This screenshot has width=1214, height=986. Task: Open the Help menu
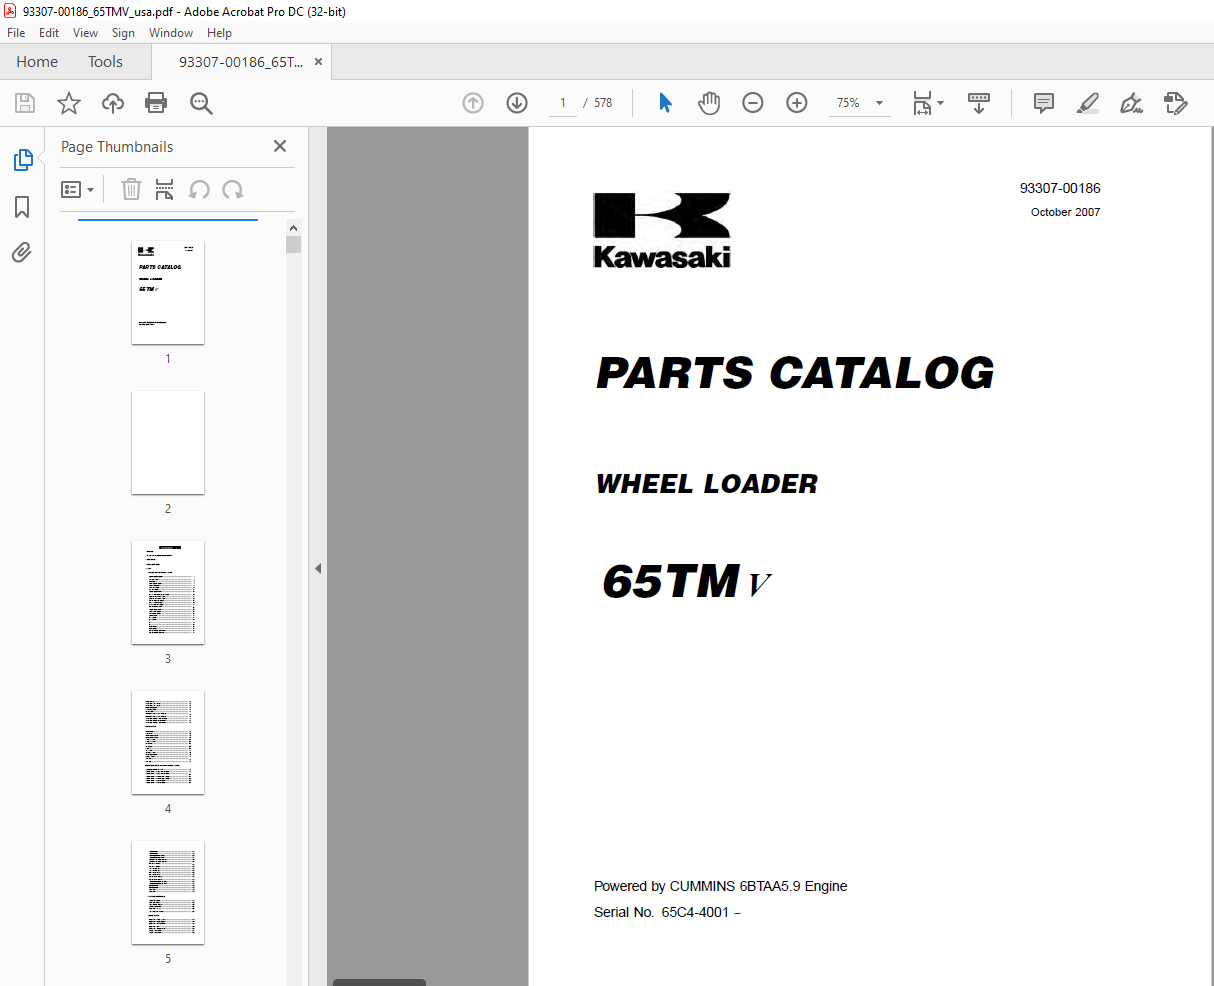(219, 33)
